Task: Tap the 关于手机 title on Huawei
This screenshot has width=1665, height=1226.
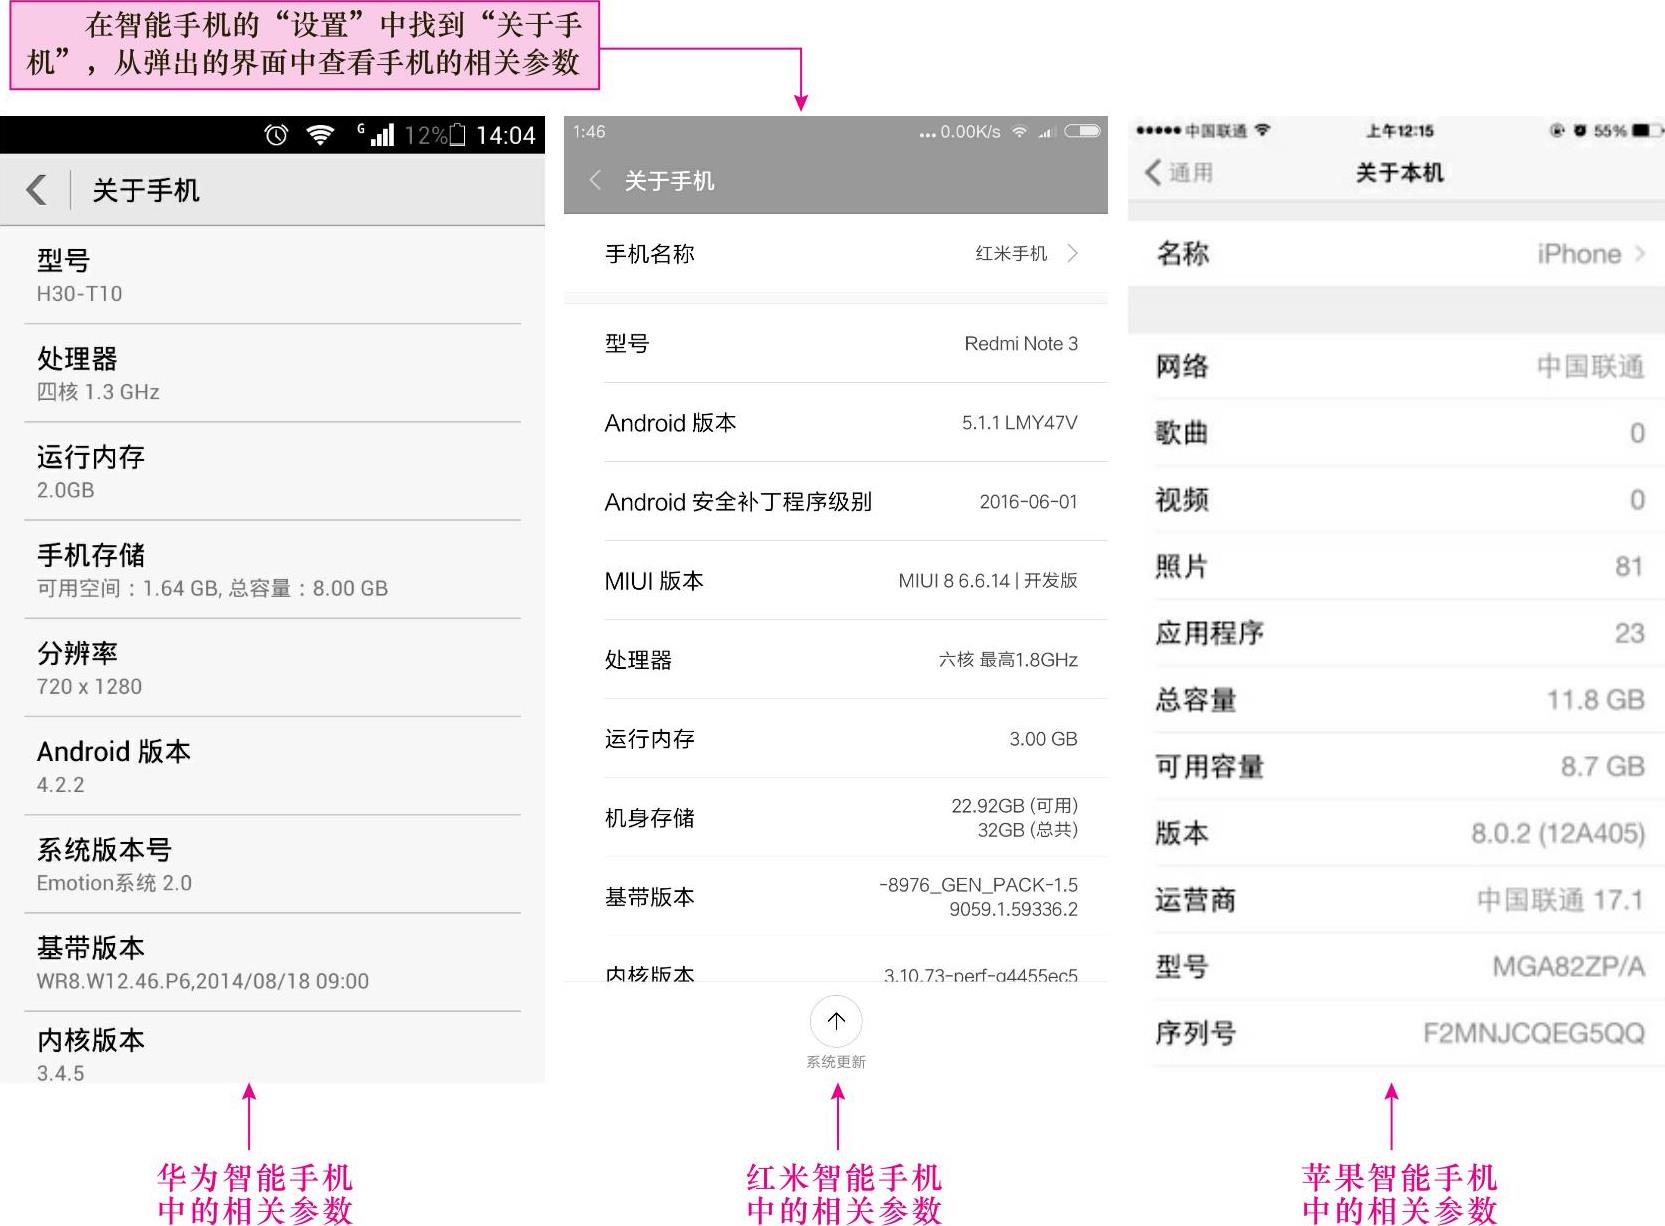Action: click(x=146, y=190)
